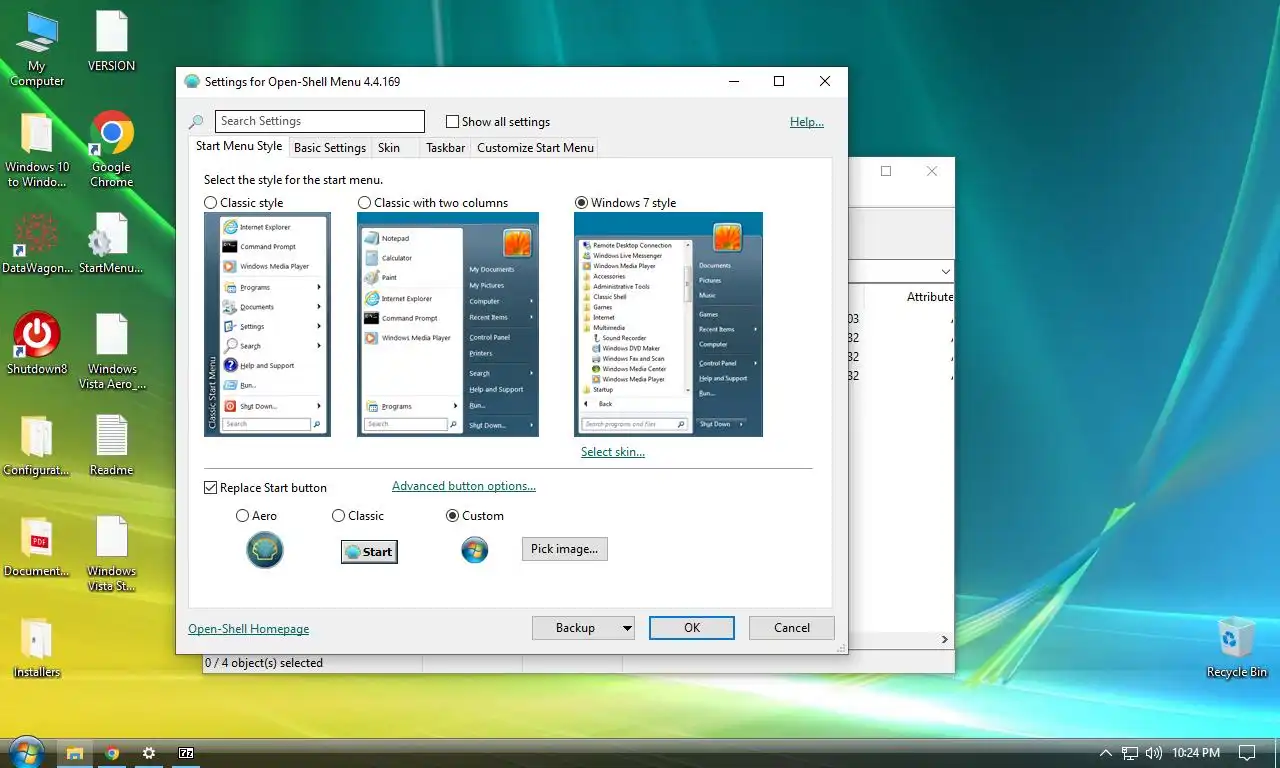Screen dimensions: 1280x768
Task: Open 7-Zip from the taskbar
Action: click(186, 753)
